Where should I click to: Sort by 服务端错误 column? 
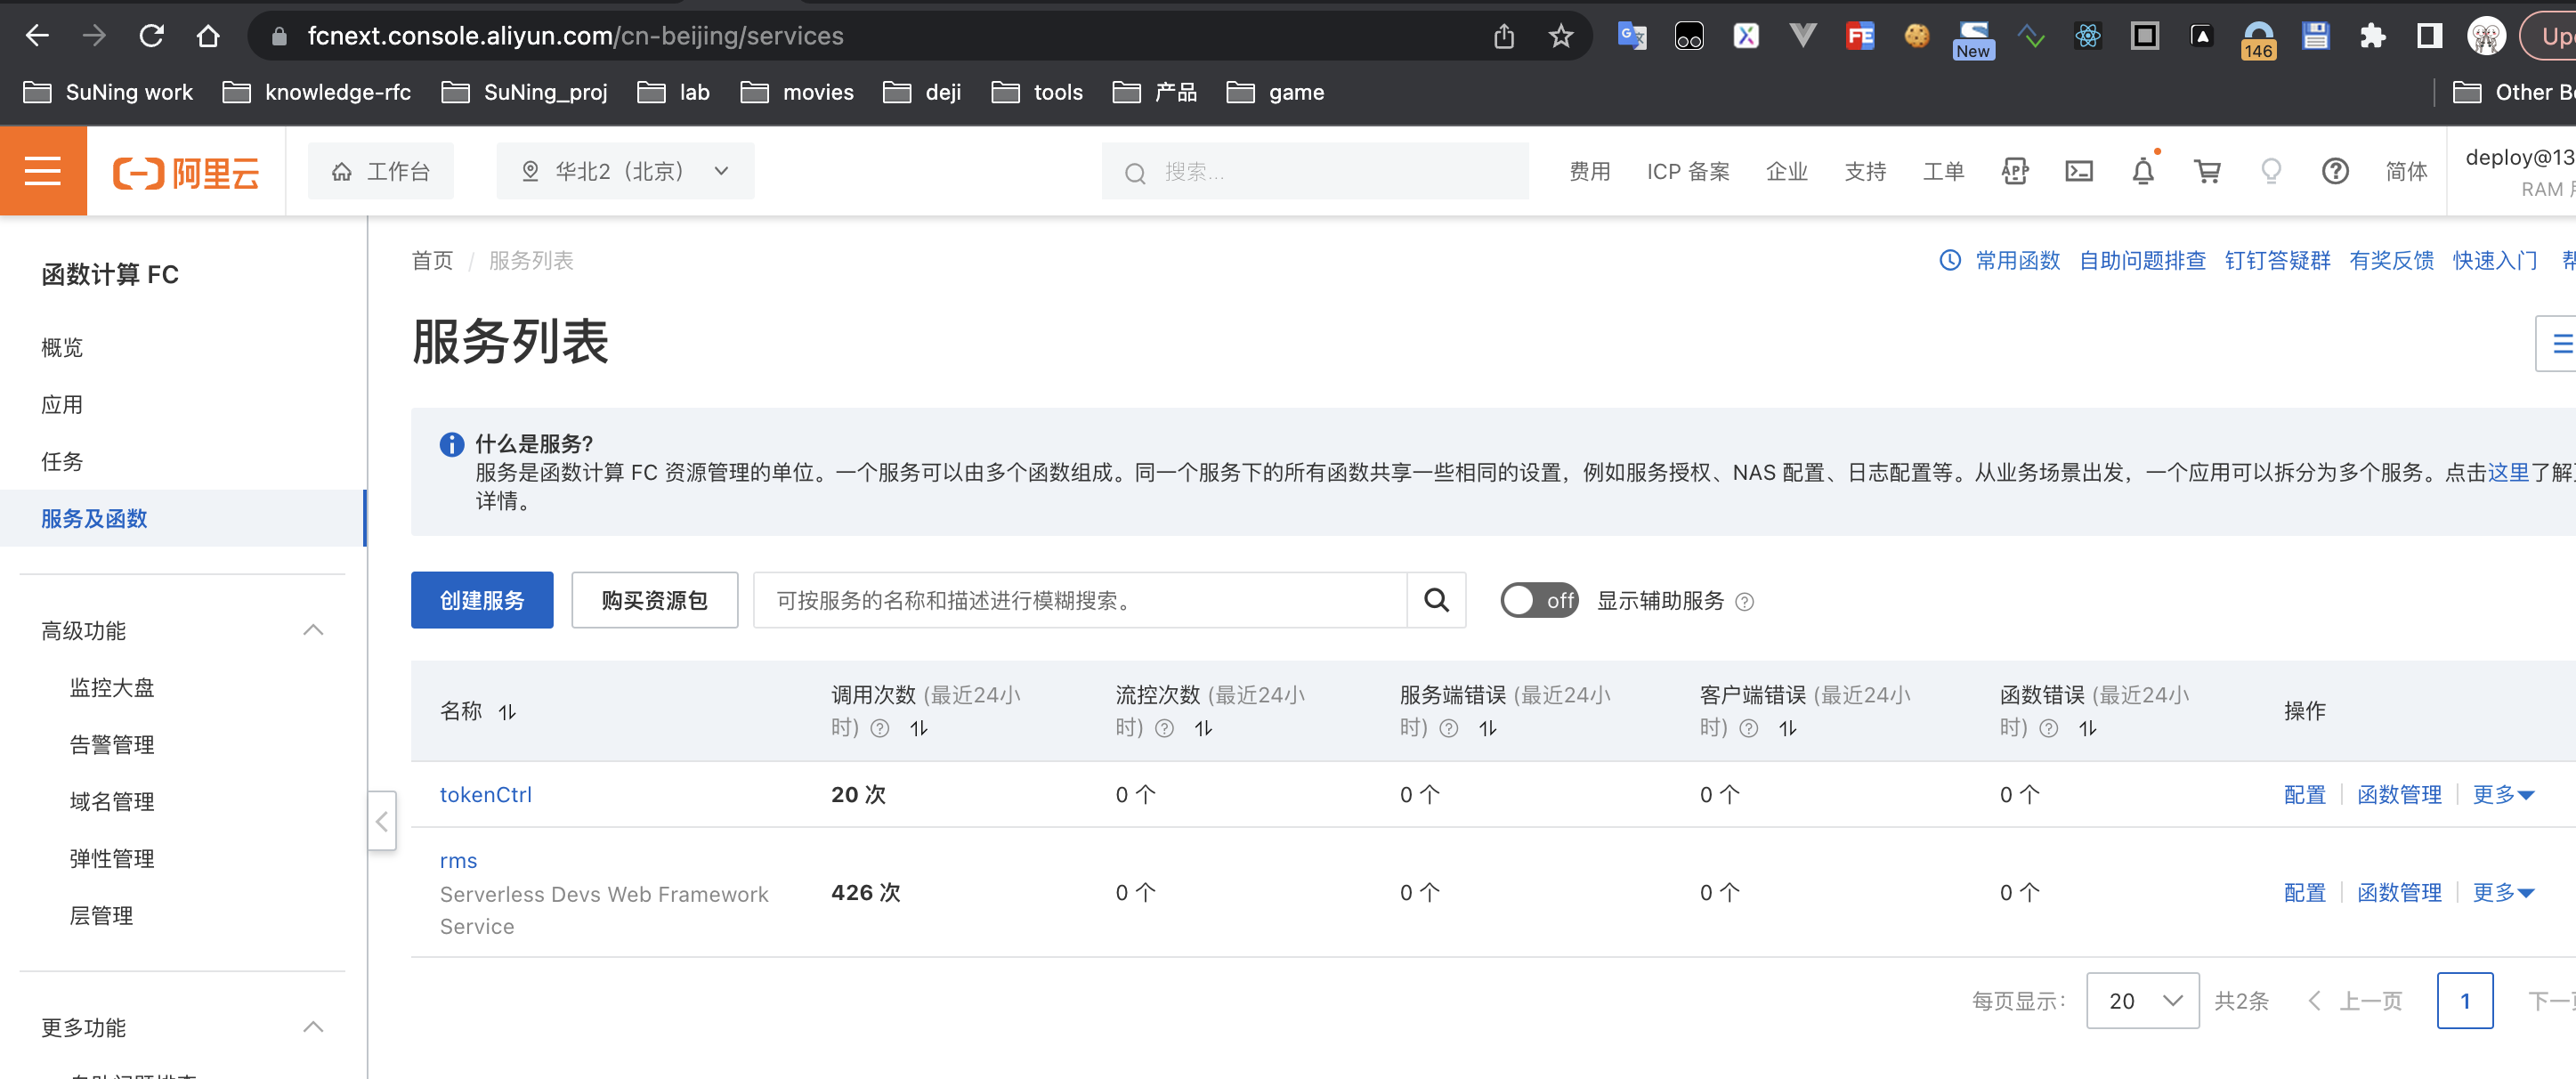coord(1488,729)
